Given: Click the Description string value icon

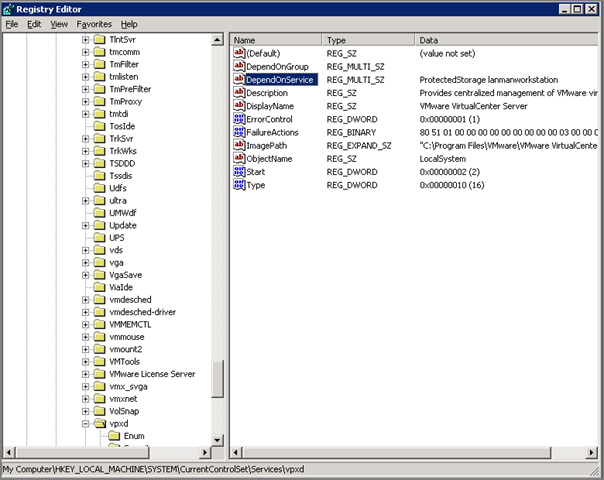Looking at the screenshot, I should [x=239, y=92].
